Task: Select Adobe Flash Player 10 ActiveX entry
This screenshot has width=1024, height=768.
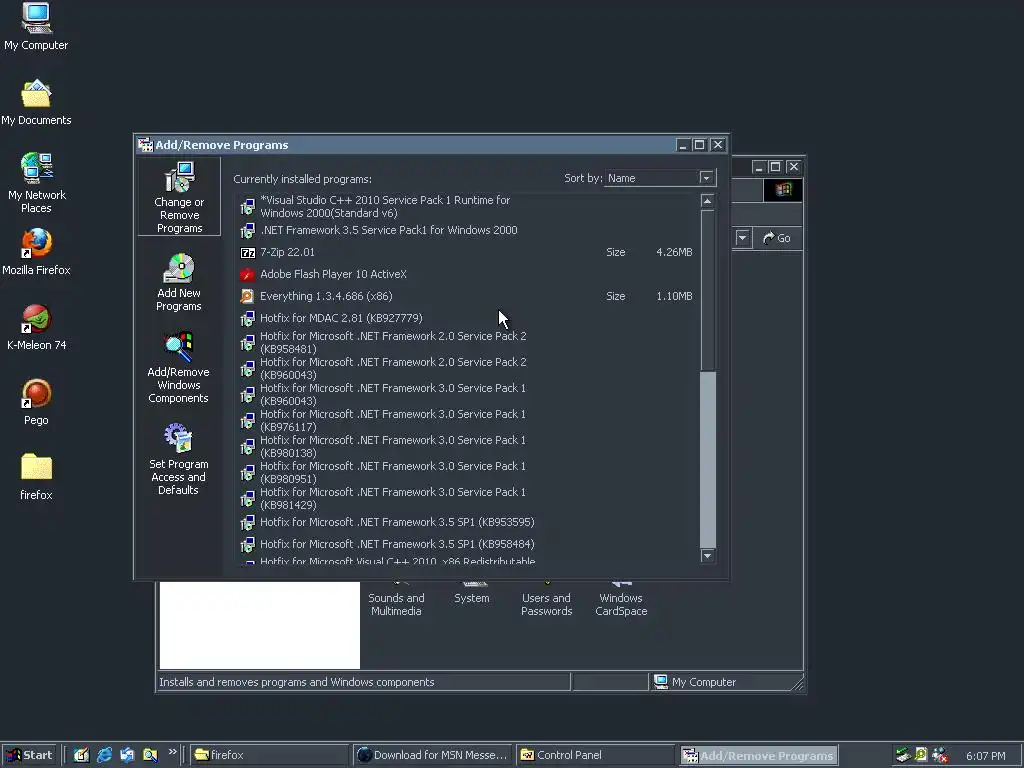Action: click(x=467, y=274)
